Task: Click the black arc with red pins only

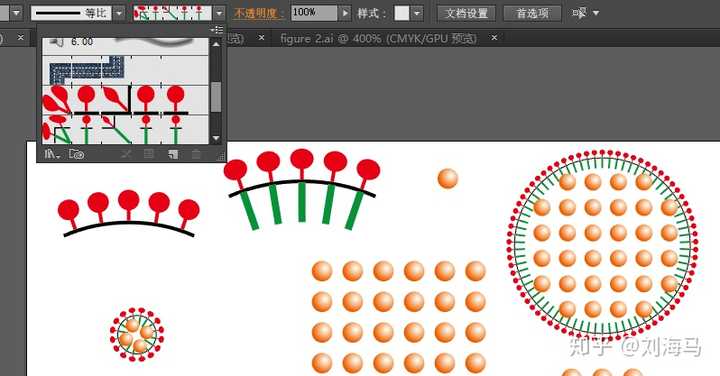Action: pos(129,213)
